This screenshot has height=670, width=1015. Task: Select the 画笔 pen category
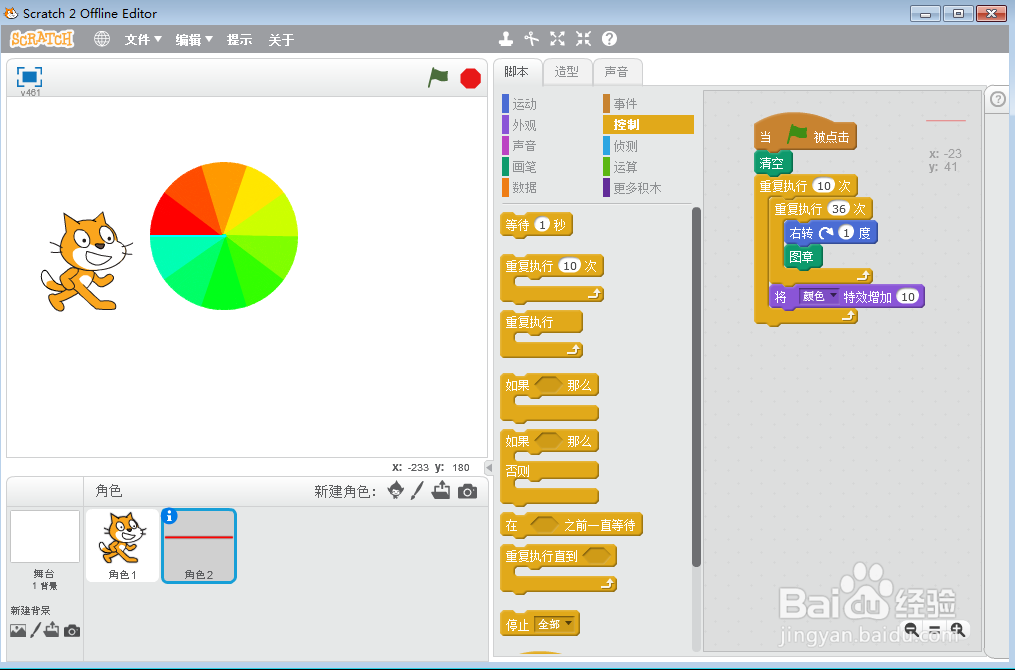point(524,167)
